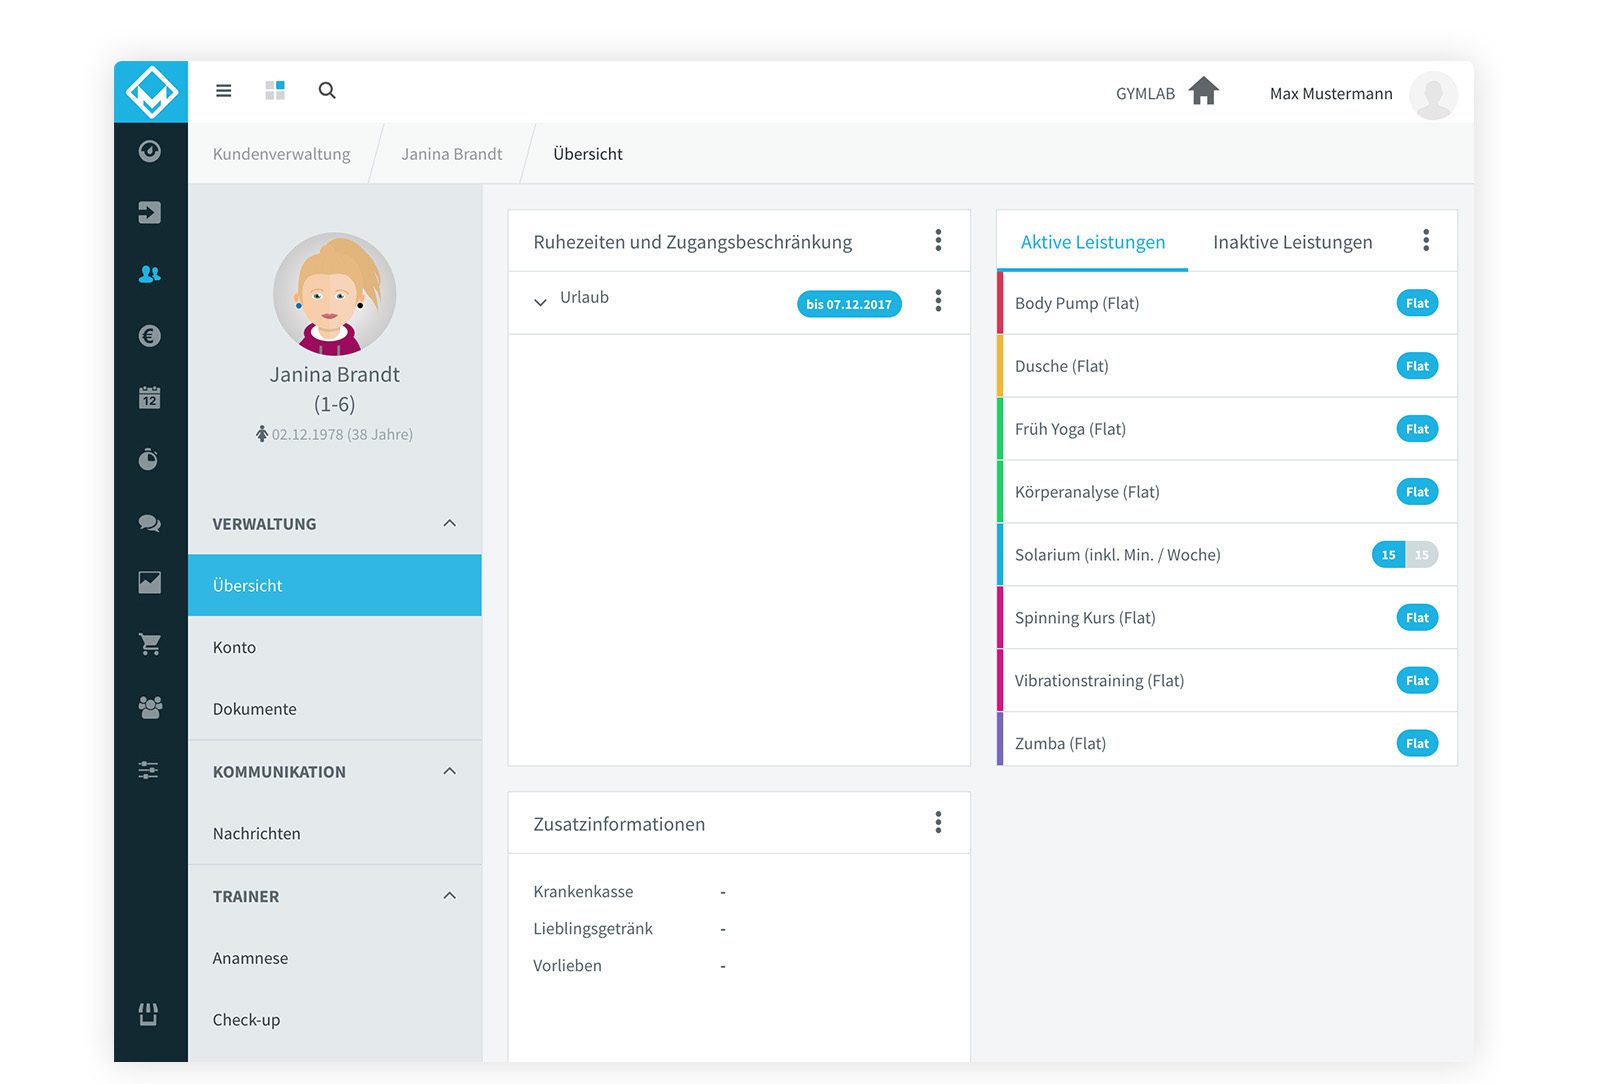Screen dimensions: 1600x1084
Task: Expand the Urlaub entry chevron
Action: tap(540, 302)
